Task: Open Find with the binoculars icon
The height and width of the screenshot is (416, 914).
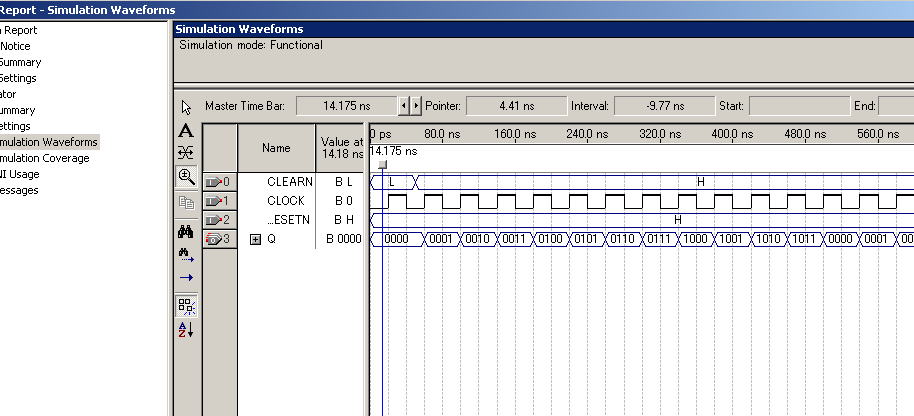Action: click(186, 232)
